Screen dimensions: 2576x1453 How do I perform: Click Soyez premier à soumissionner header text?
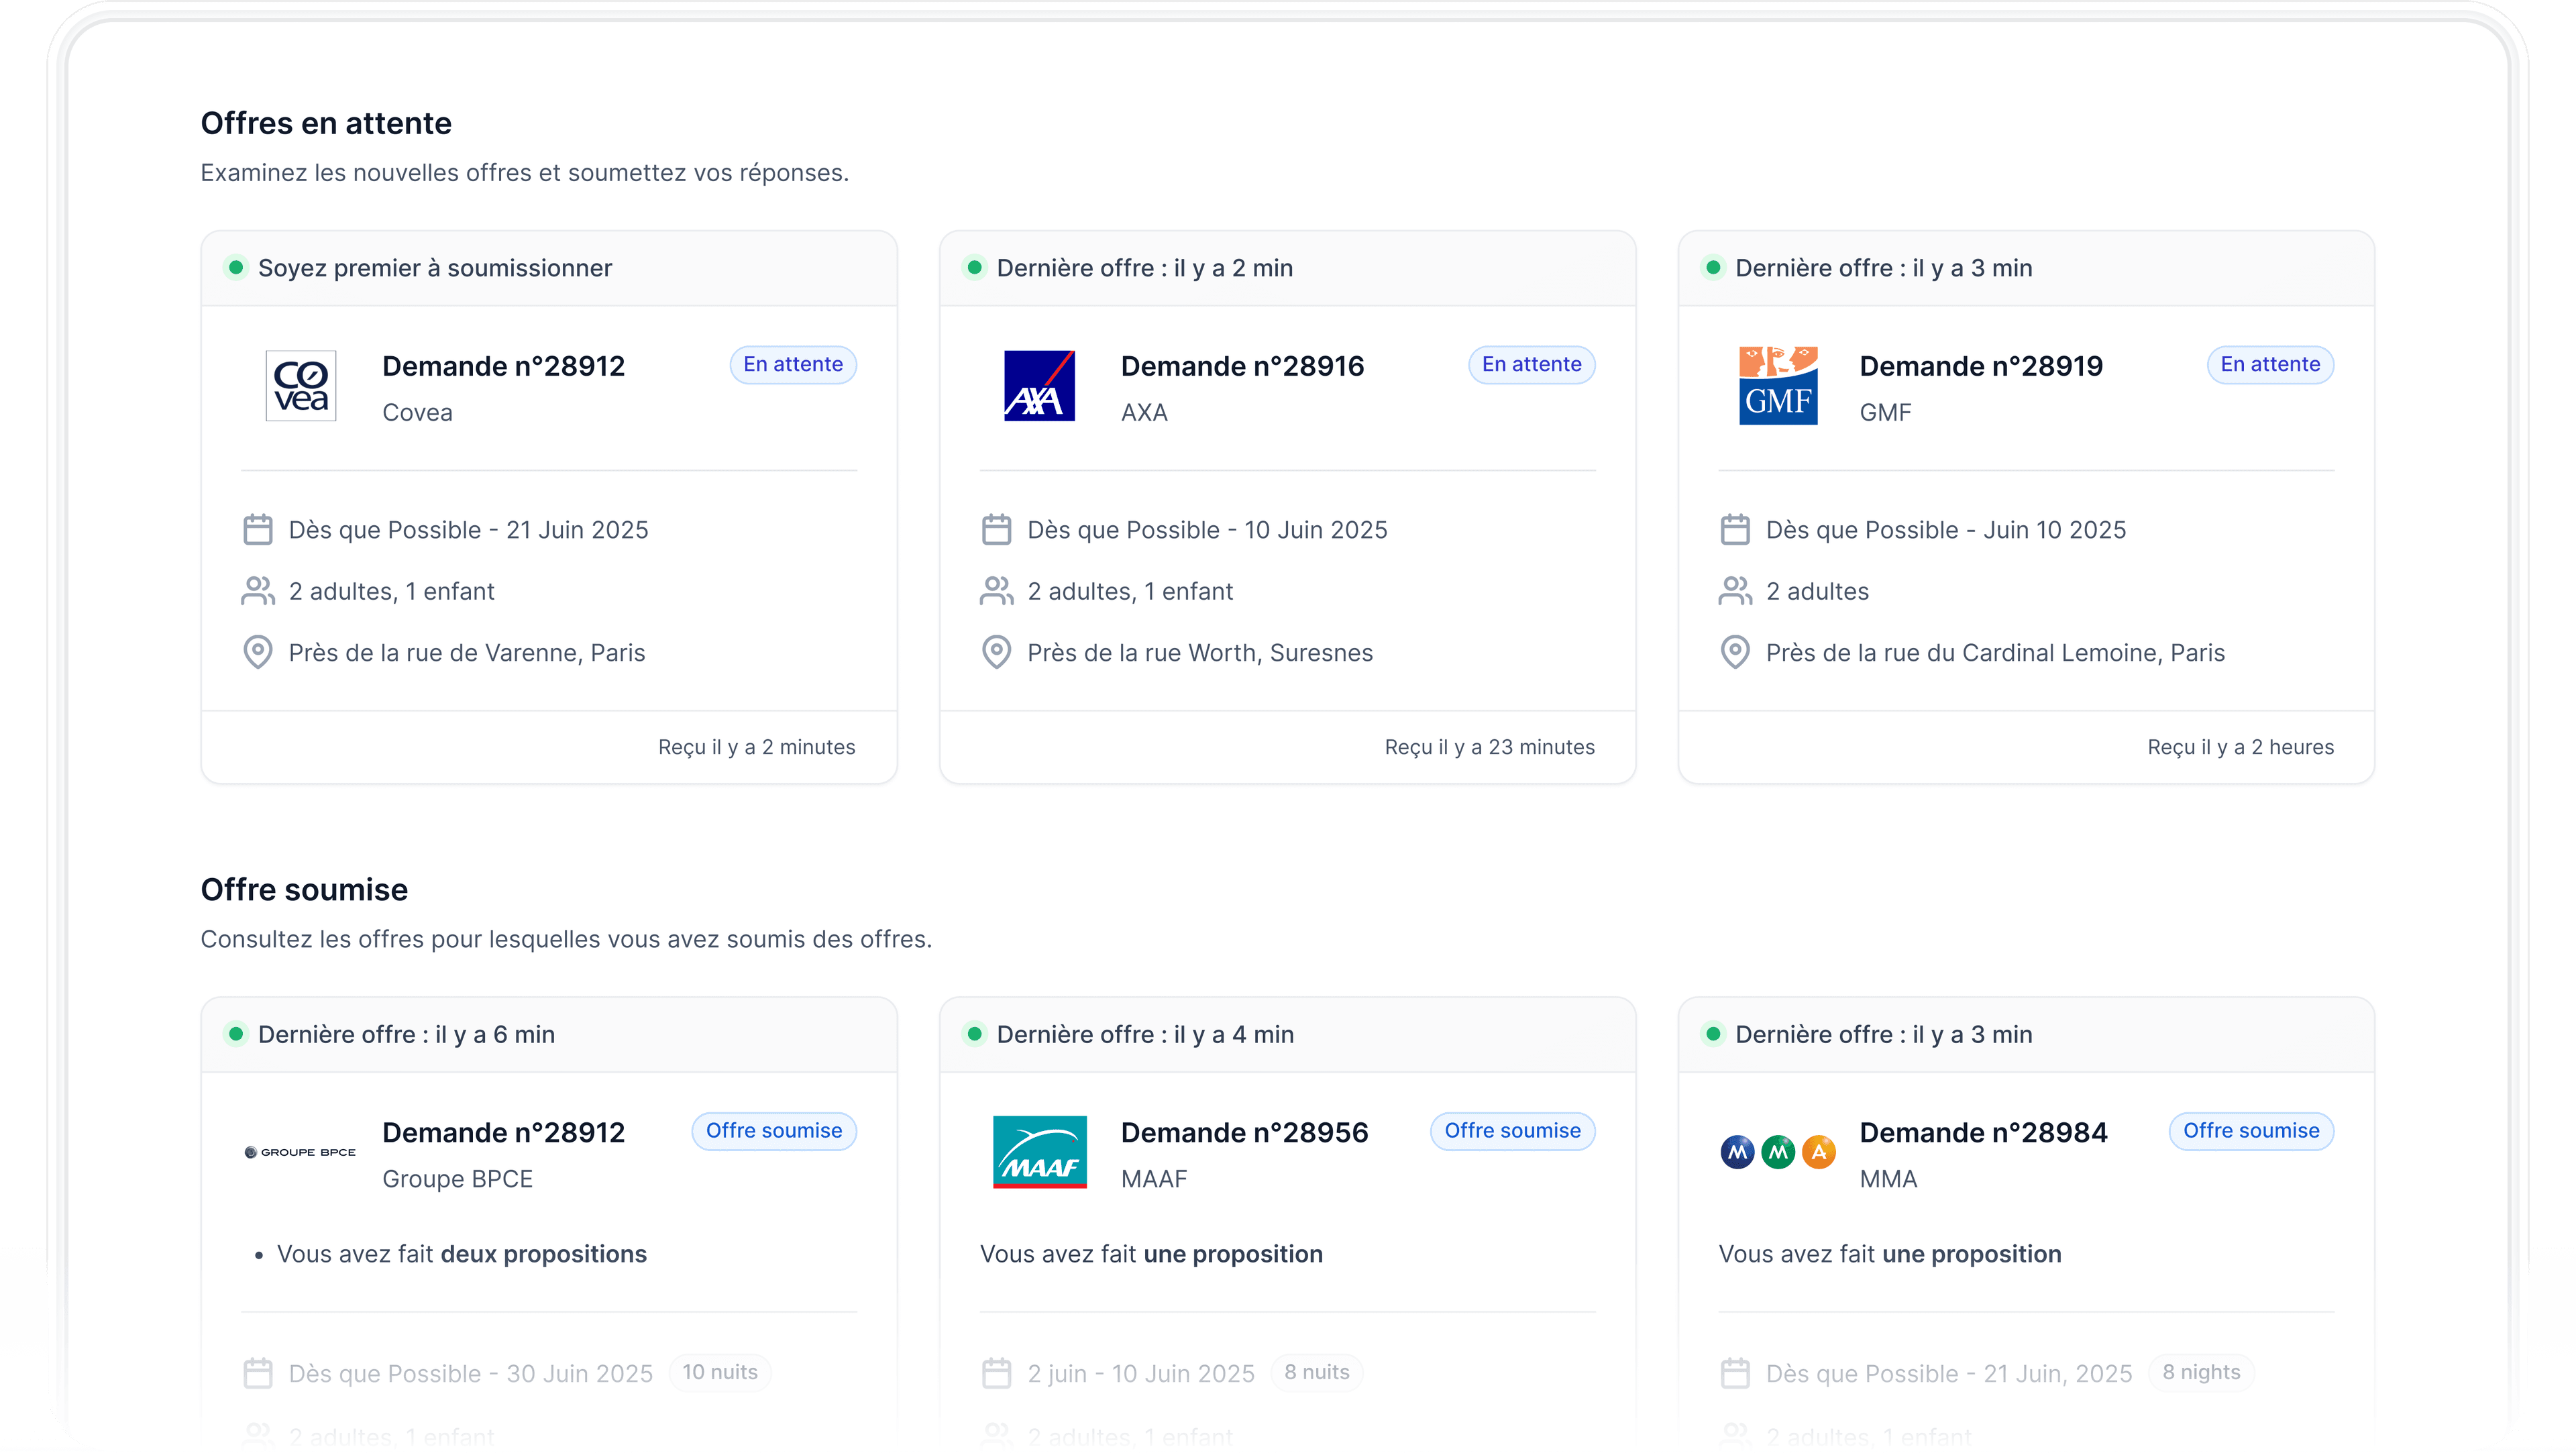pos(435,268)
